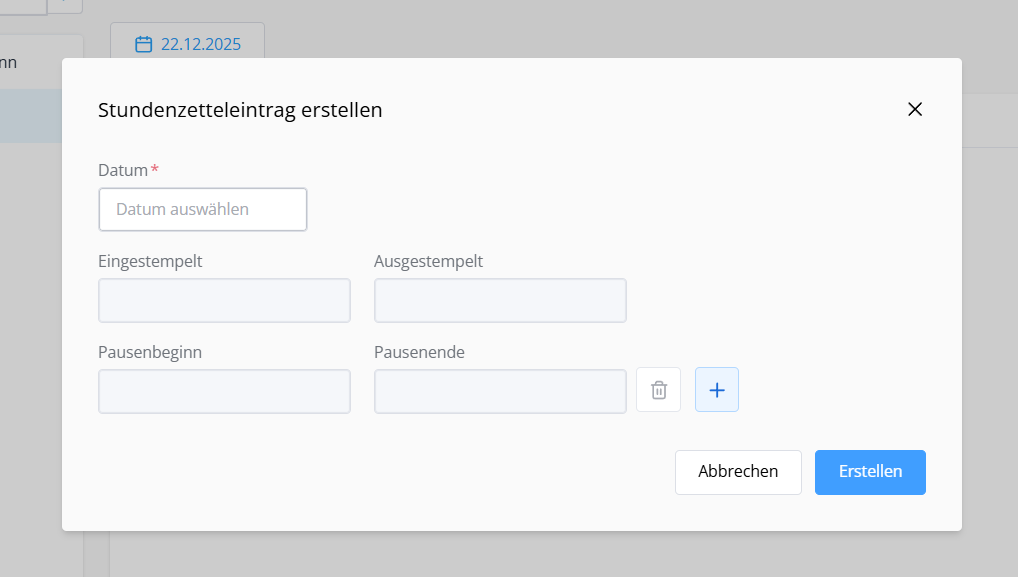The image size is (1018, 577).
Task: Click into the Ausgestempelt time field
Action: (x=500, y=301)
